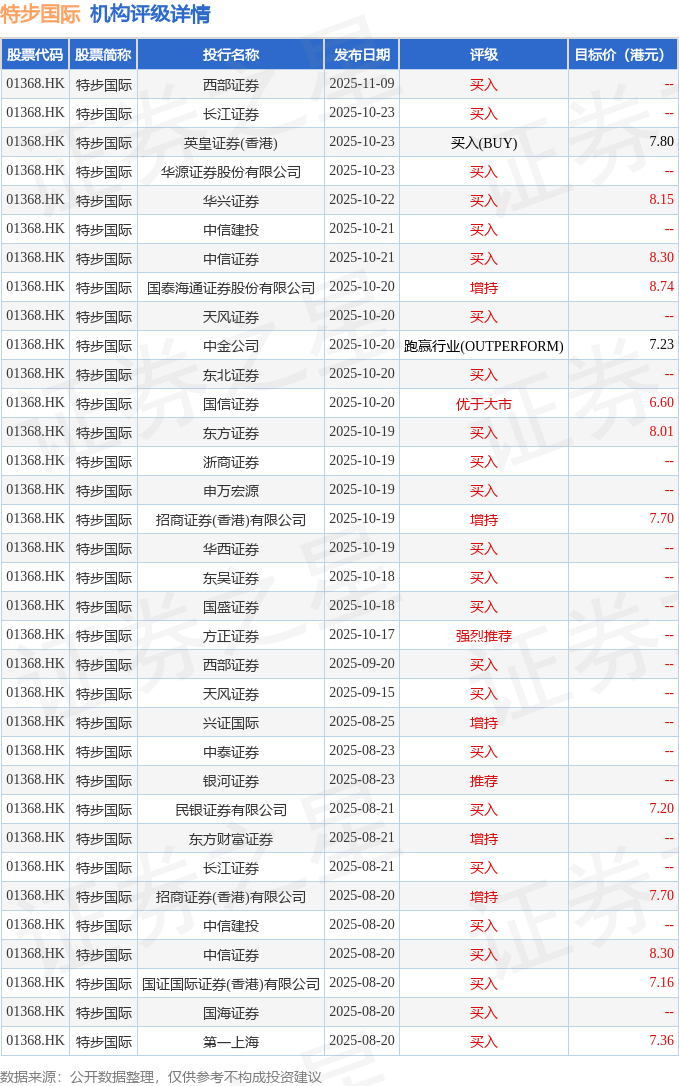The width and height of the screenshot is (679, 1086).
Task: Click 英皇证券(香港) in the broker column
Action: tap(231, 143)
